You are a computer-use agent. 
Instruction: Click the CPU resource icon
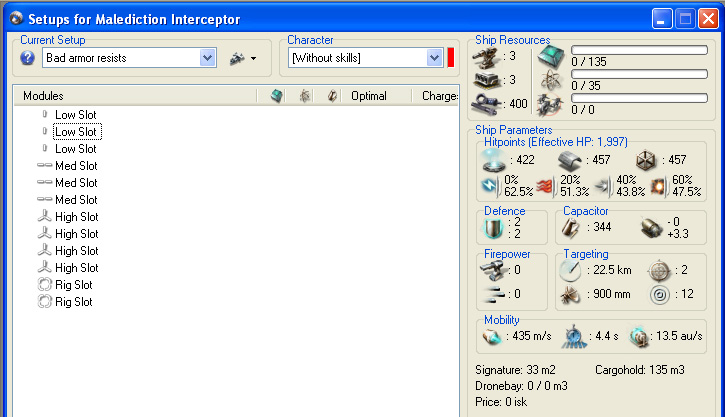point(551,57)
